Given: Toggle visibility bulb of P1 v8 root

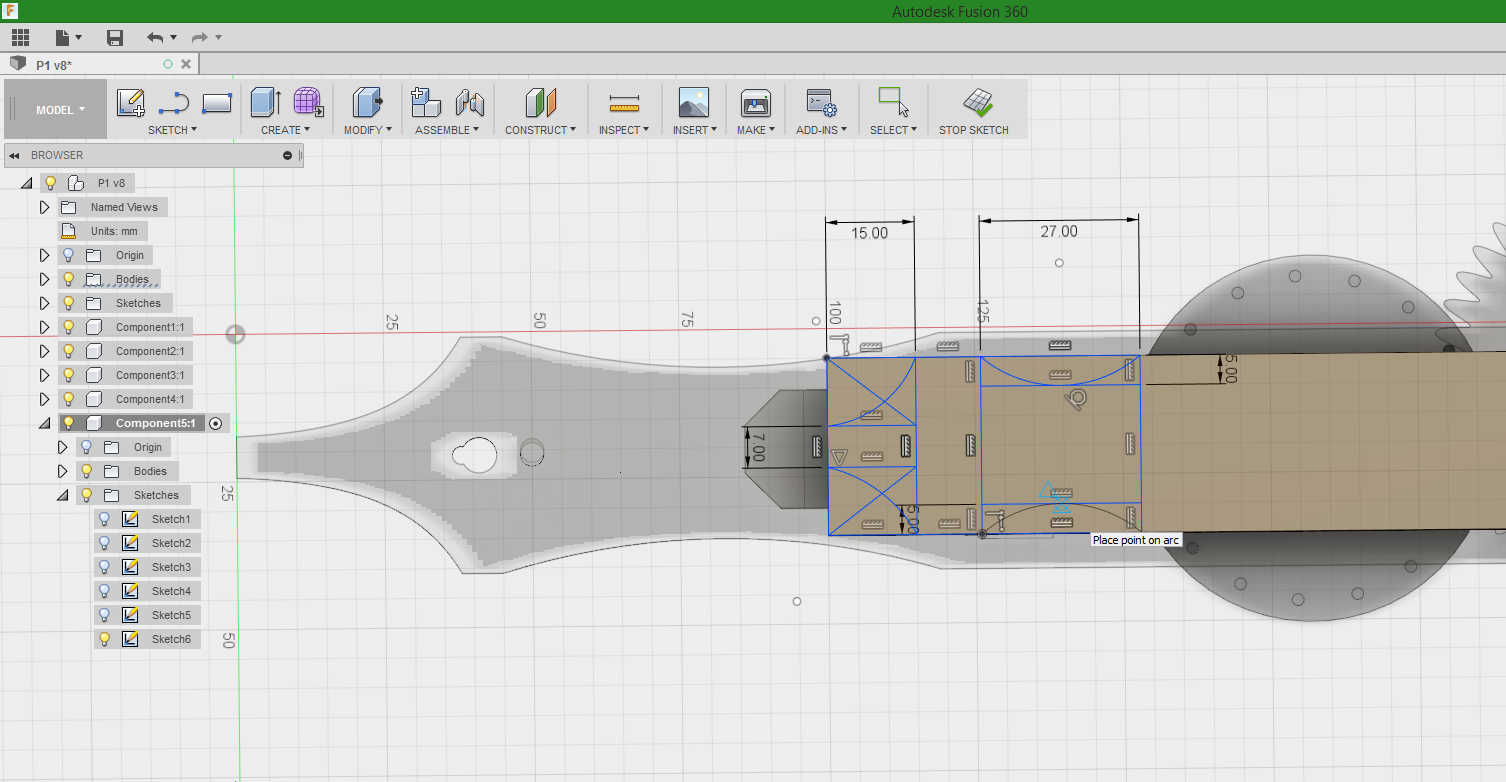Looking at the screenshot, I should click(x=49, y=183).
